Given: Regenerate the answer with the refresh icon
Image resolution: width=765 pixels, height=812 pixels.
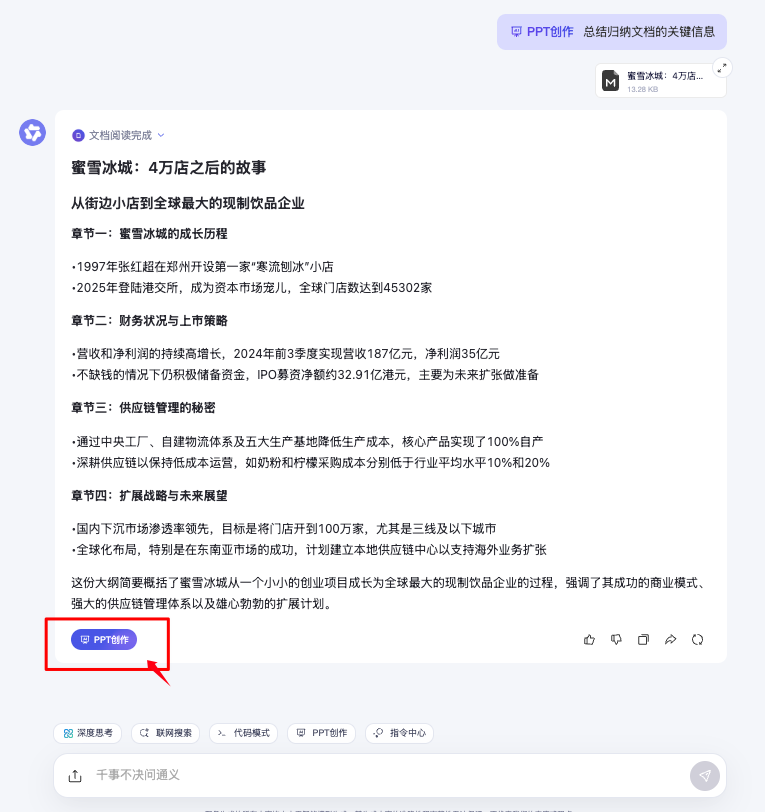Looking at the screenshot, I should coord(697,640).
